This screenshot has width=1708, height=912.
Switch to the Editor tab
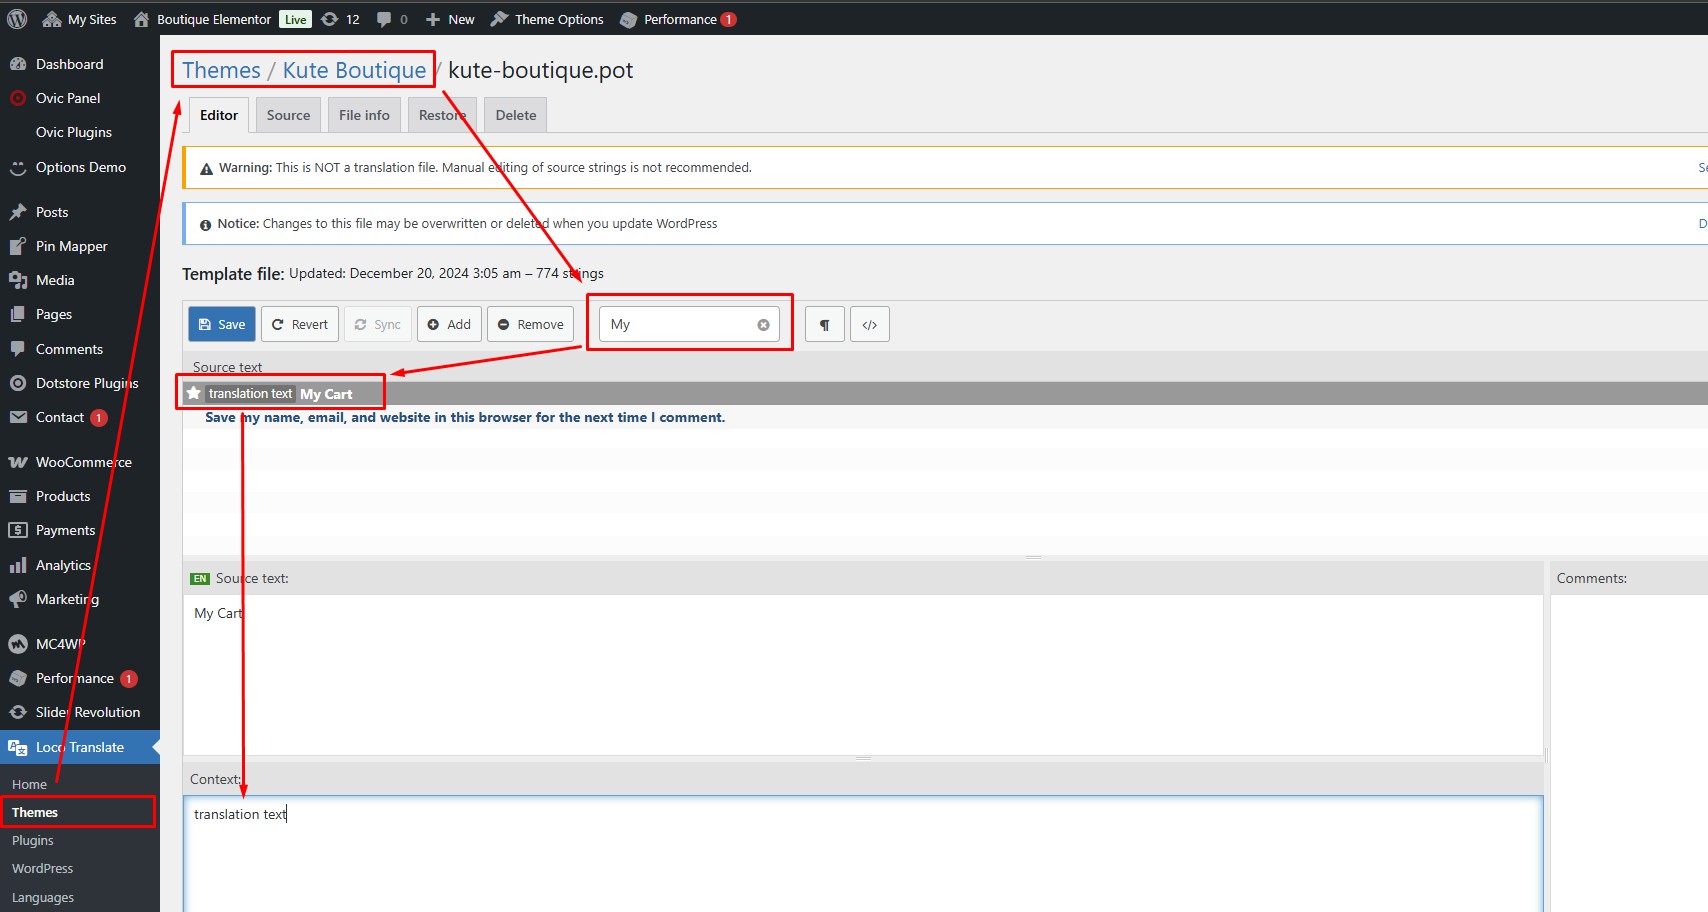(219, 115)
